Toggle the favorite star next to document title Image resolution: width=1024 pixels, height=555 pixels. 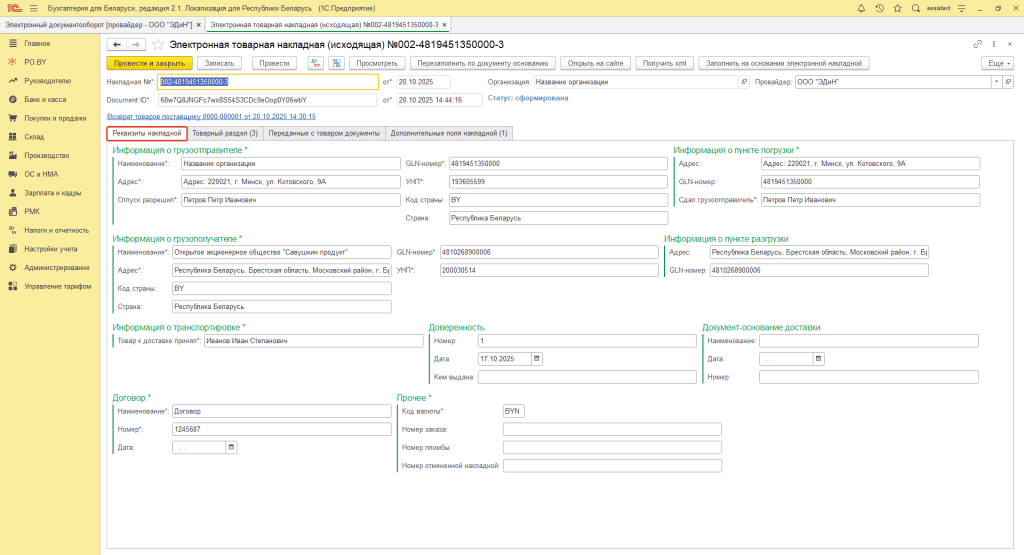157,45
